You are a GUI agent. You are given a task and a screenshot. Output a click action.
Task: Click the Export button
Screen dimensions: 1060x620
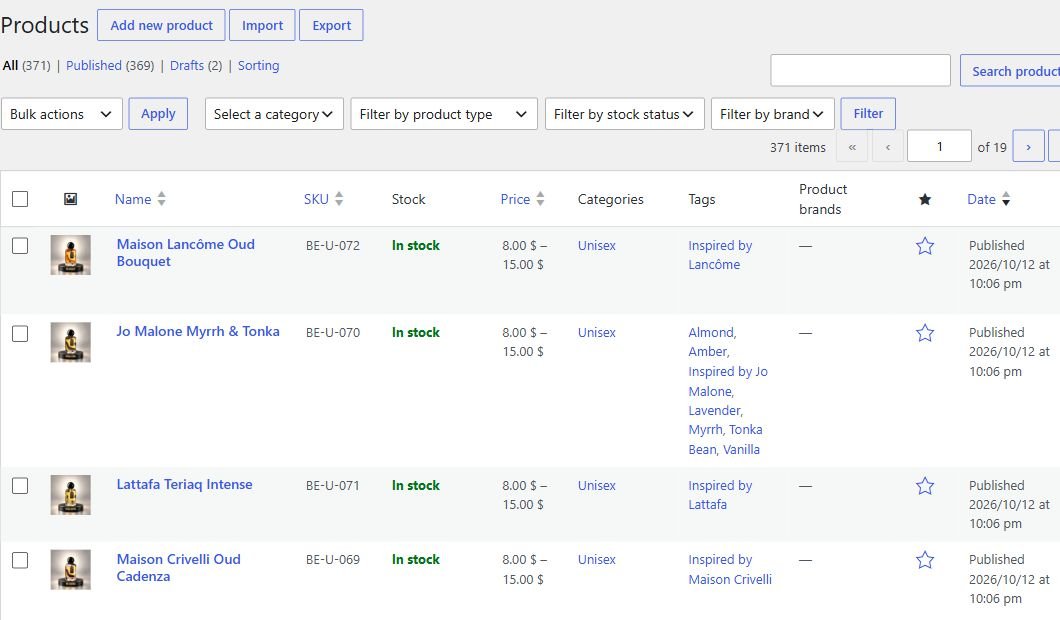(x=331, y=25)
